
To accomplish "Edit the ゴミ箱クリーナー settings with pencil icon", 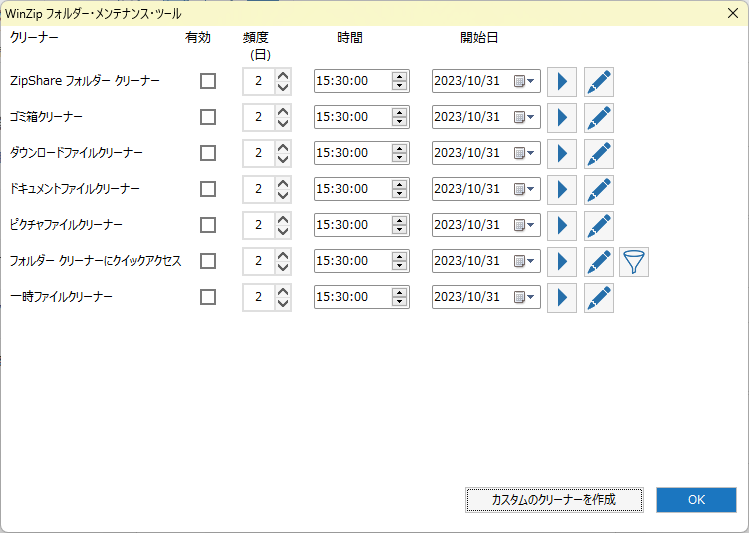I will (x=598, y=118).
